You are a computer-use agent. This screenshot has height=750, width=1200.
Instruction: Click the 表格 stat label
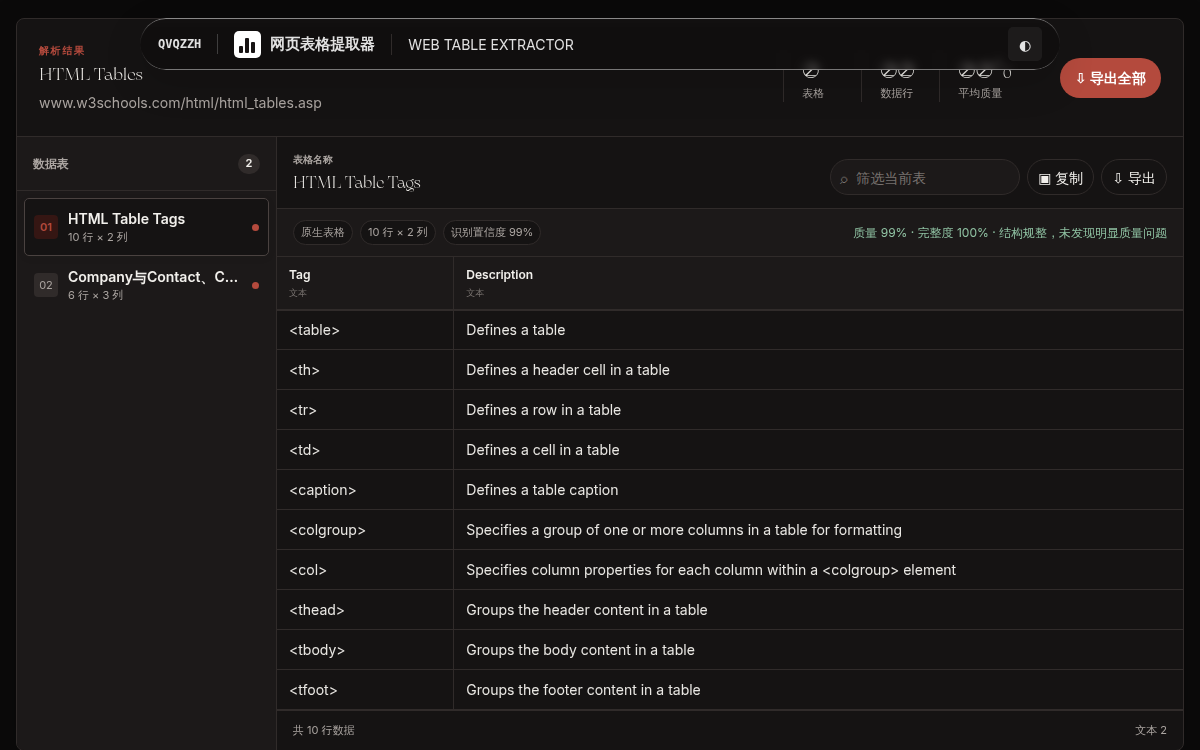tap(813, 93)
